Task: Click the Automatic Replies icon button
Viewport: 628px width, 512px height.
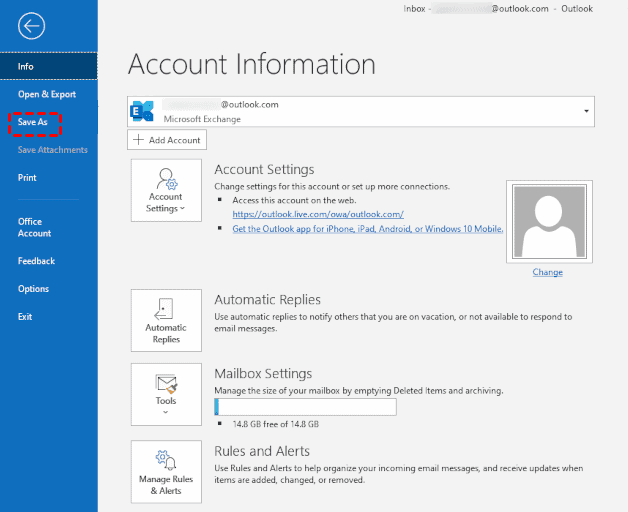Action: [166, 321]
